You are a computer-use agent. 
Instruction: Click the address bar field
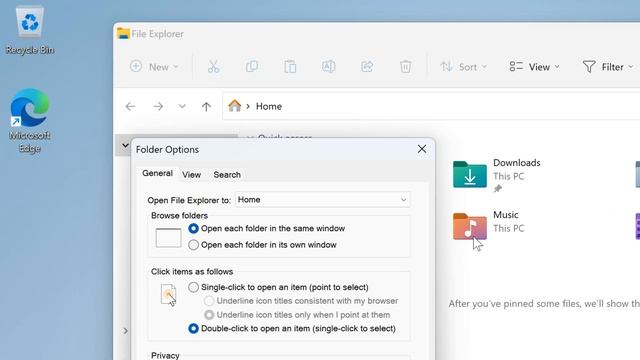pyautogui.click(x=431, y=106)
